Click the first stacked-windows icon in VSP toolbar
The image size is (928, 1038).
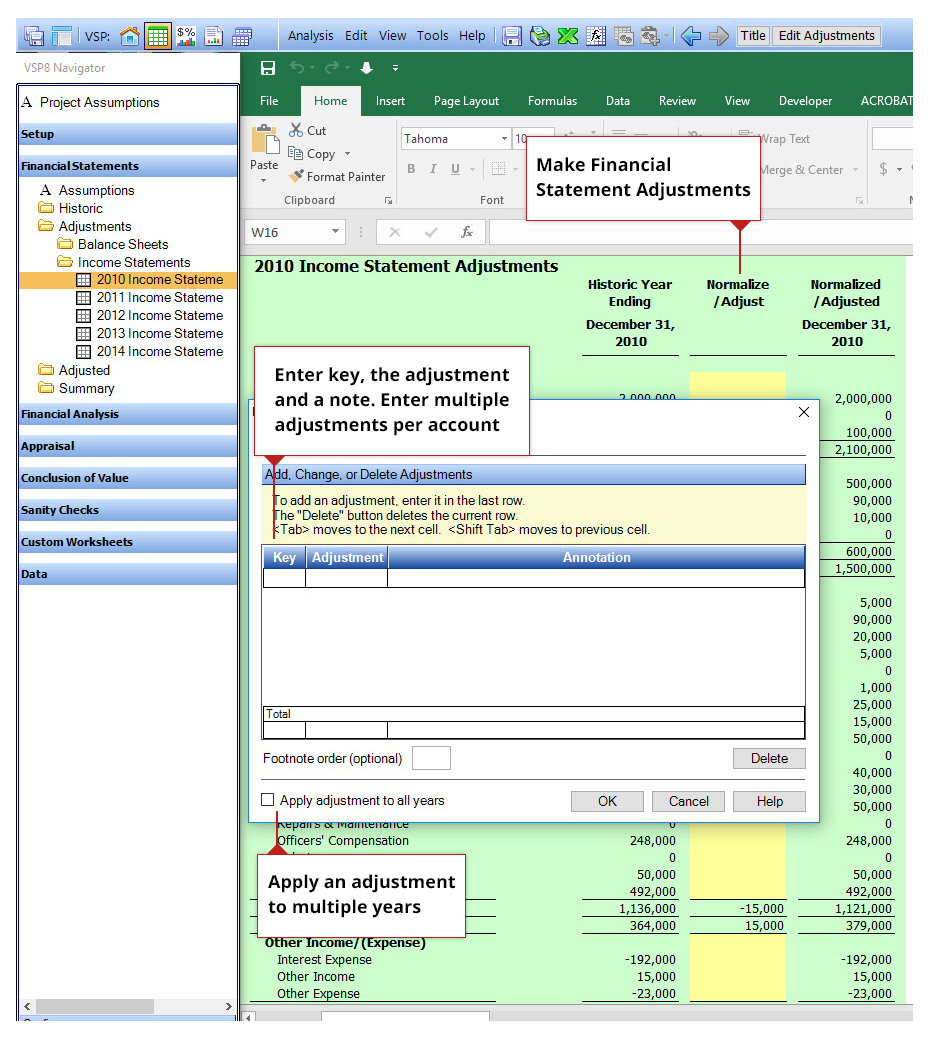tap(34, 36)
